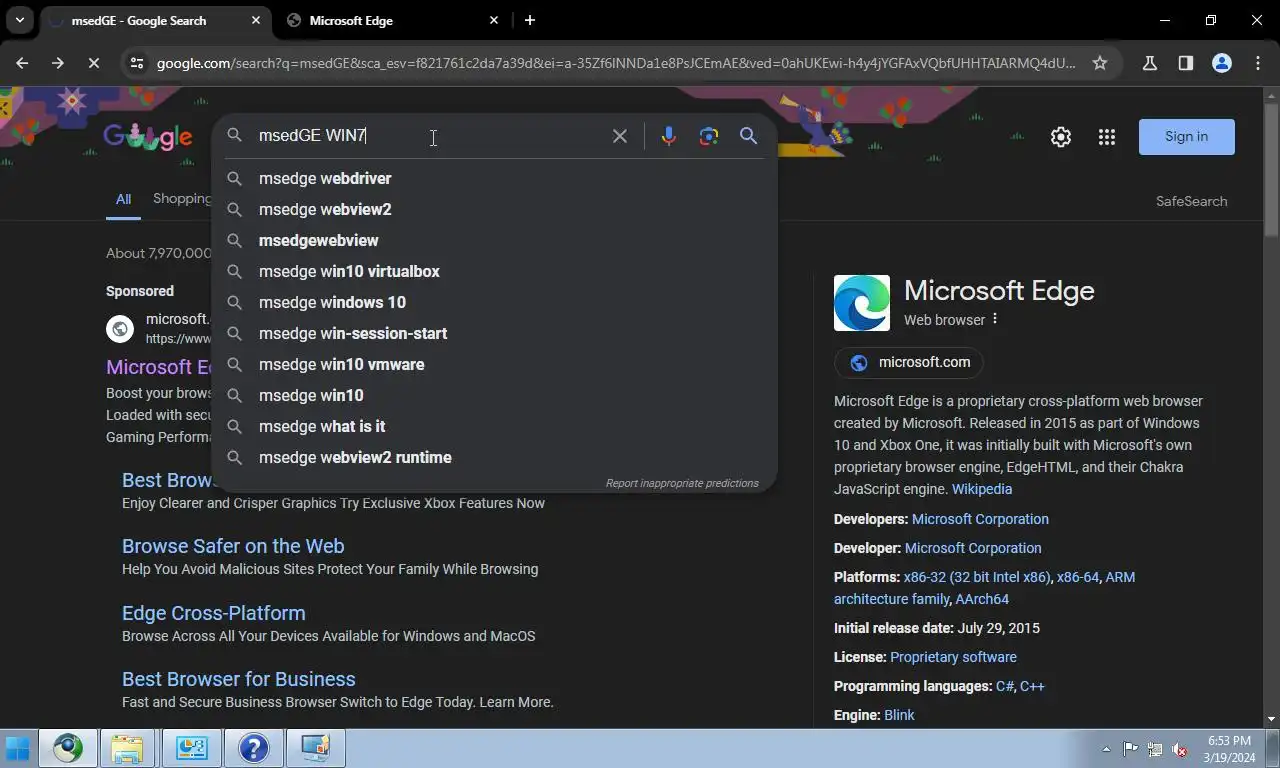
Task: Select suggestion msedge webview2
Action: pyautogui.click(x=494, y=209)
